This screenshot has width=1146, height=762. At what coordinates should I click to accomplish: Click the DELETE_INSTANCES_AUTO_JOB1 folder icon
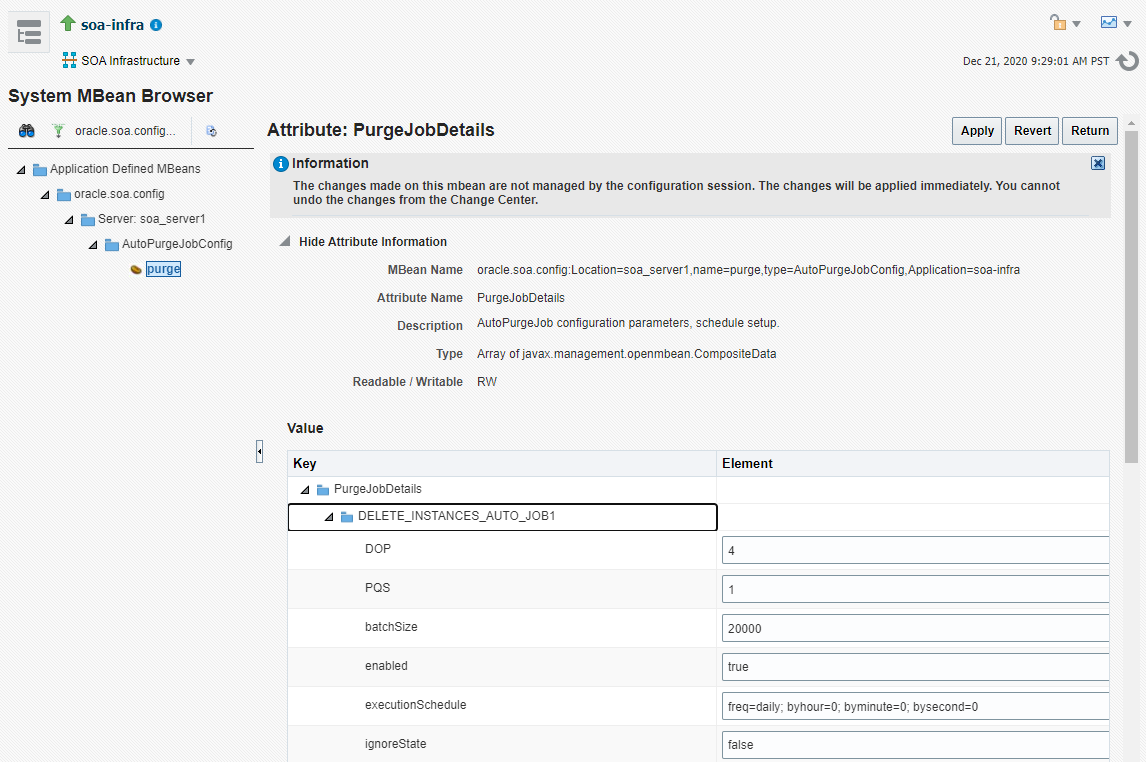[x=347, y=517]
